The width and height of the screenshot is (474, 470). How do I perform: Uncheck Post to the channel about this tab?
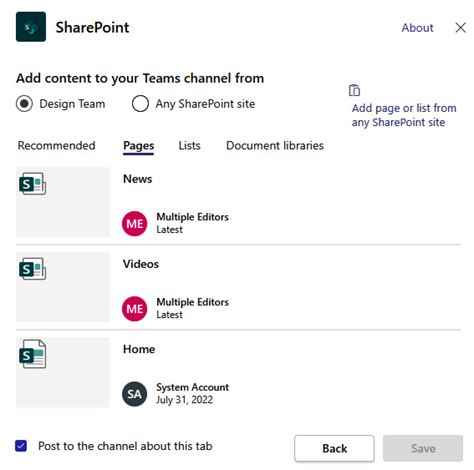point(21,446)
